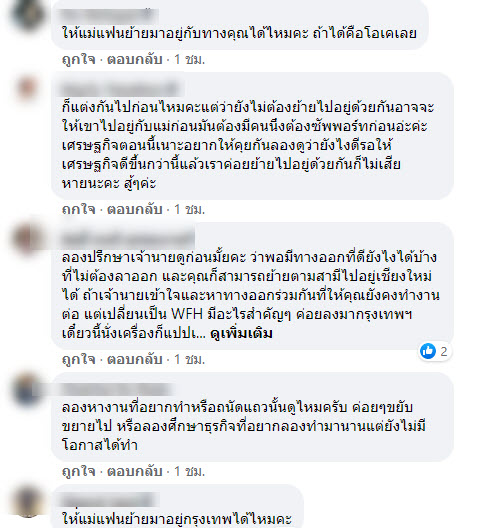Open second commenter's profile picture
The image size is (494, 528).
28,88
